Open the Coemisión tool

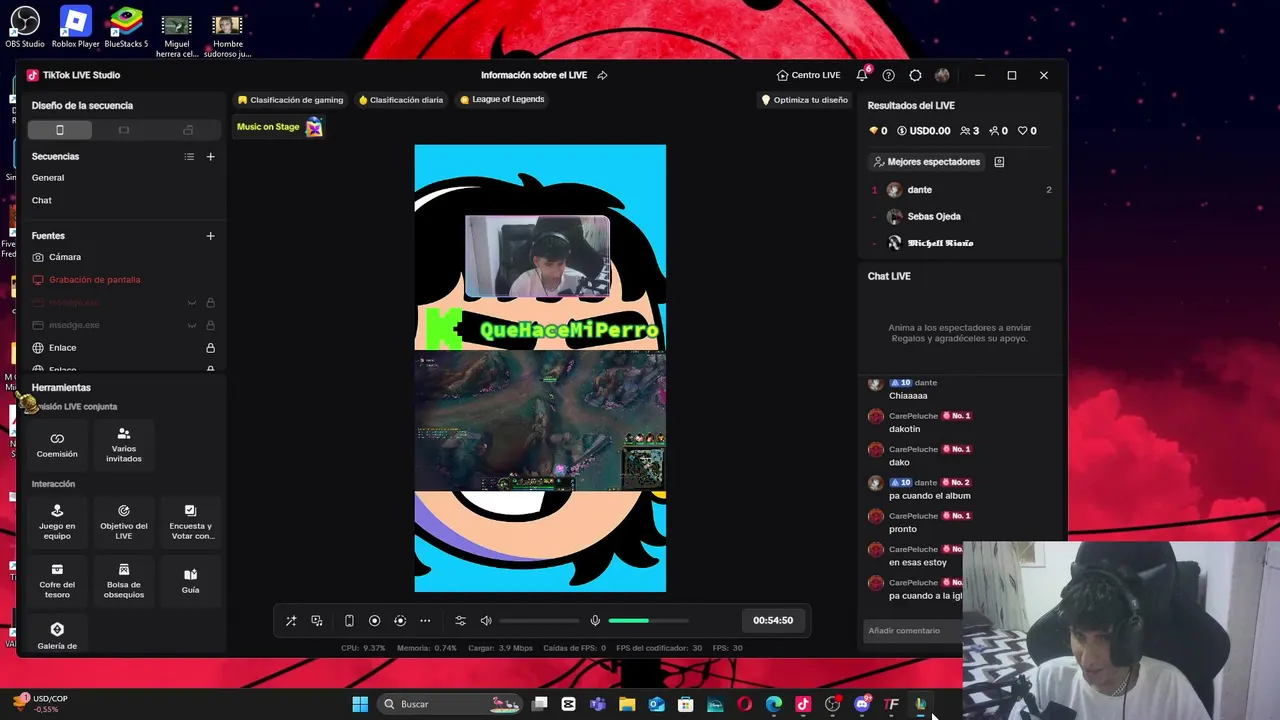57,445
